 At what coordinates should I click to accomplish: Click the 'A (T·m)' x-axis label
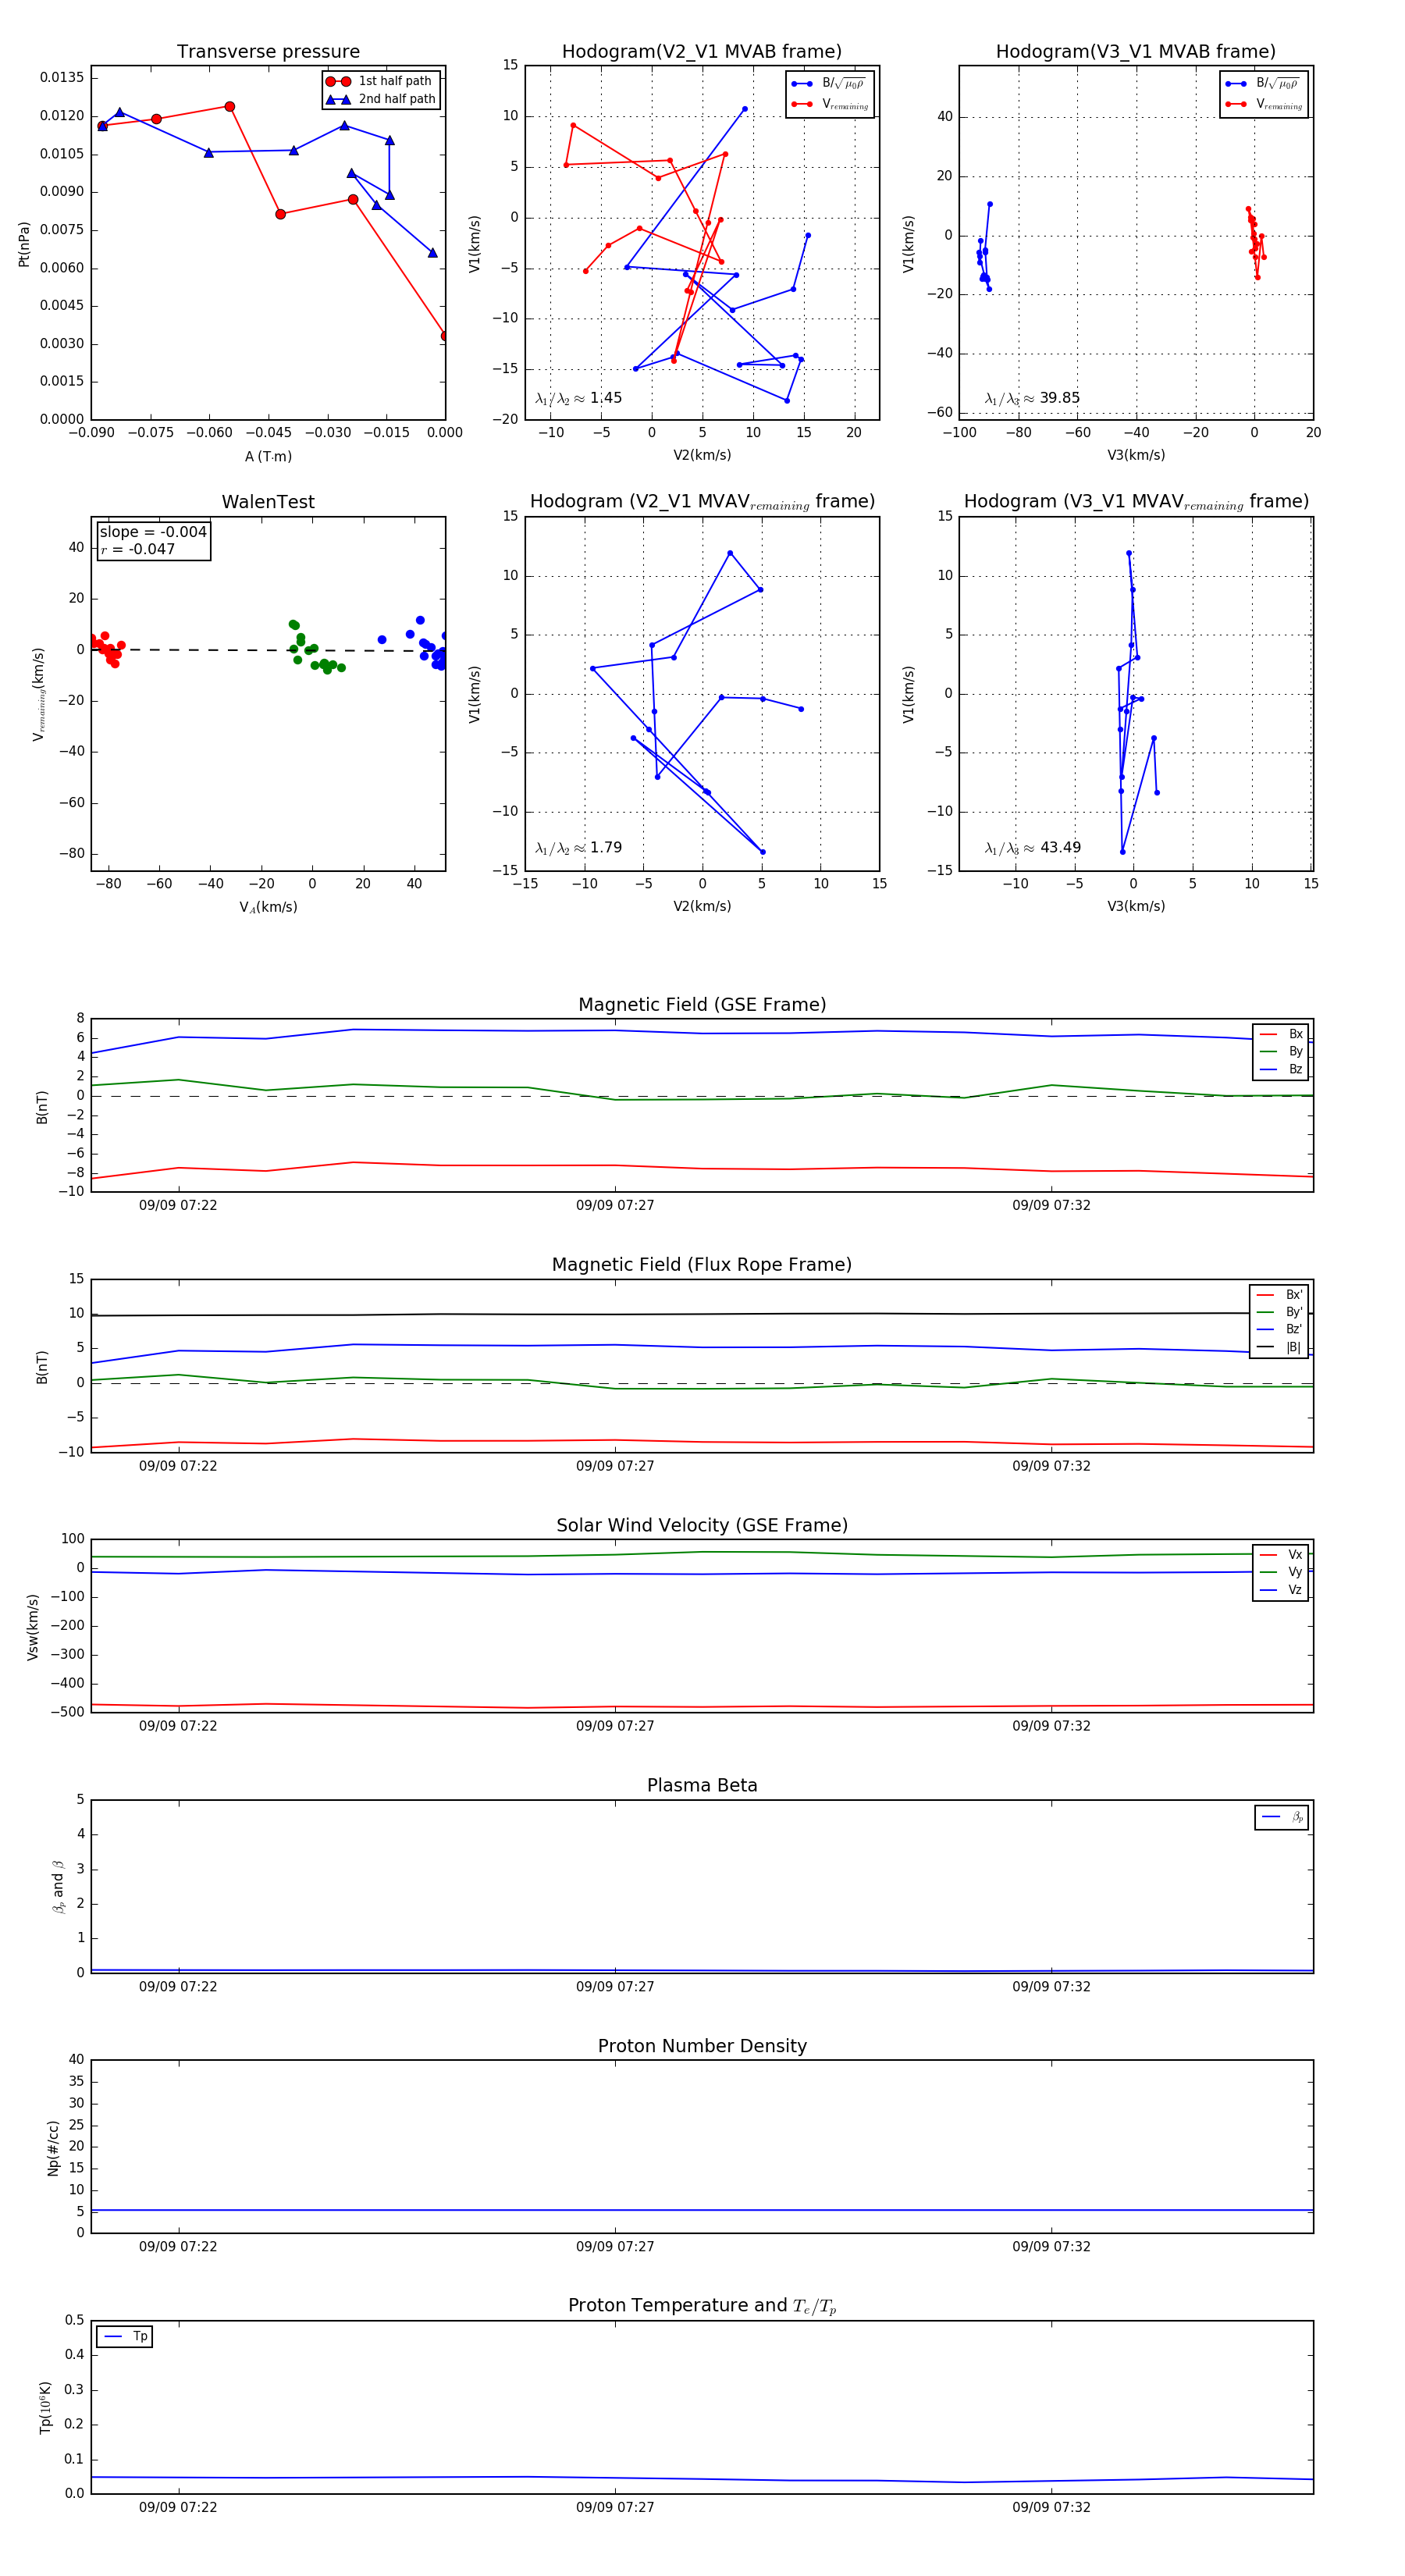pyautogui.click(x=268, y=457)
